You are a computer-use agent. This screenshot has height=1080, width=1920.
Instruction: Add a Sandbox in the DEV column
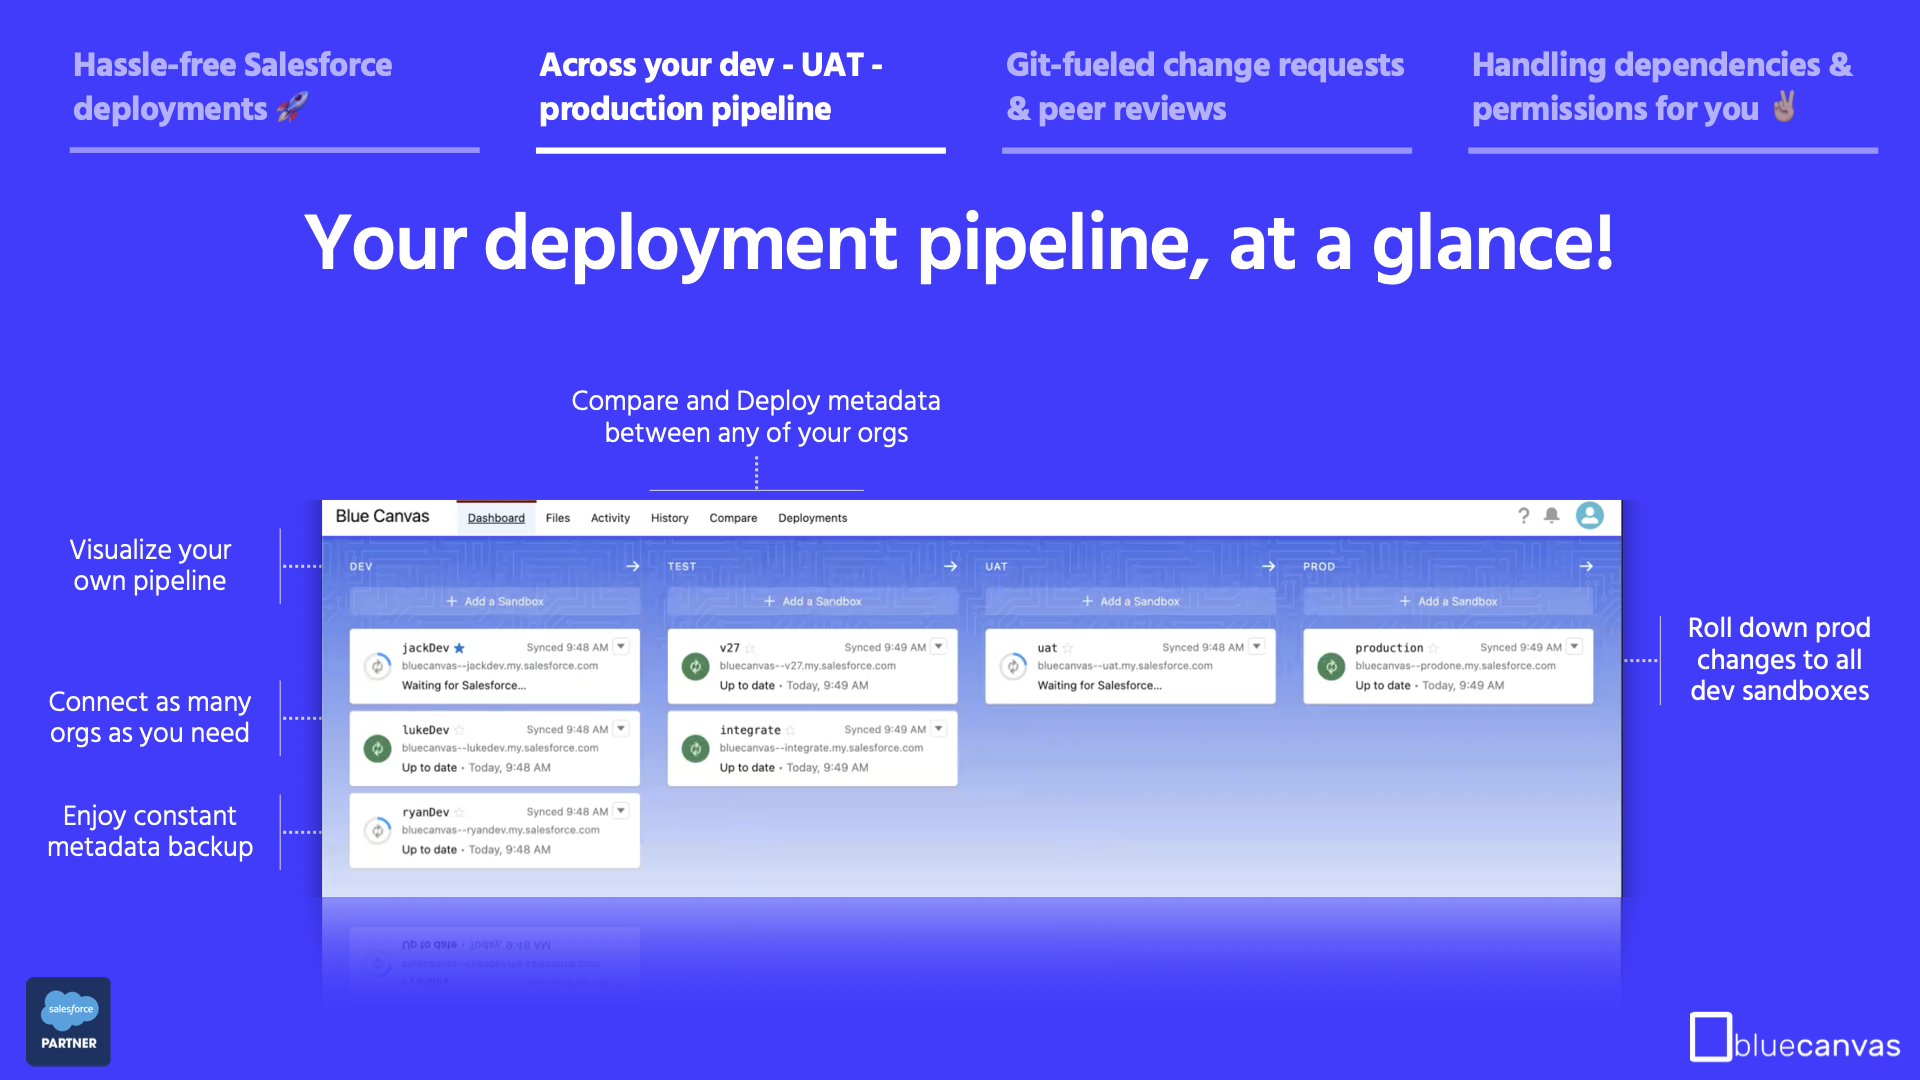(495, 601)
